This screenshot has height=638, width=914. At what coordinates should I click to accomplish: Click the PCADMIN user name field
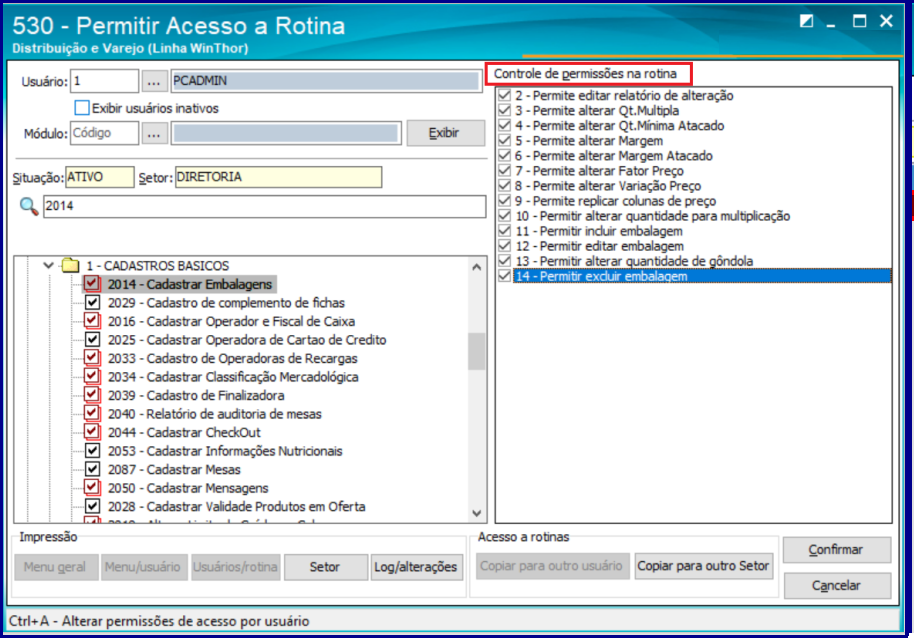(326, 81)
